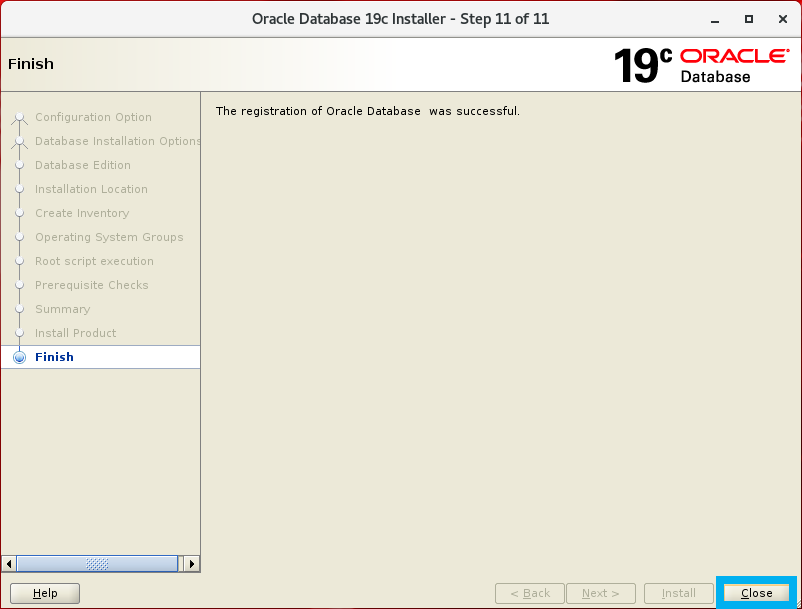Click the grayed-out Install button
This screenshot has width=802, height=609.
point(679,593)
